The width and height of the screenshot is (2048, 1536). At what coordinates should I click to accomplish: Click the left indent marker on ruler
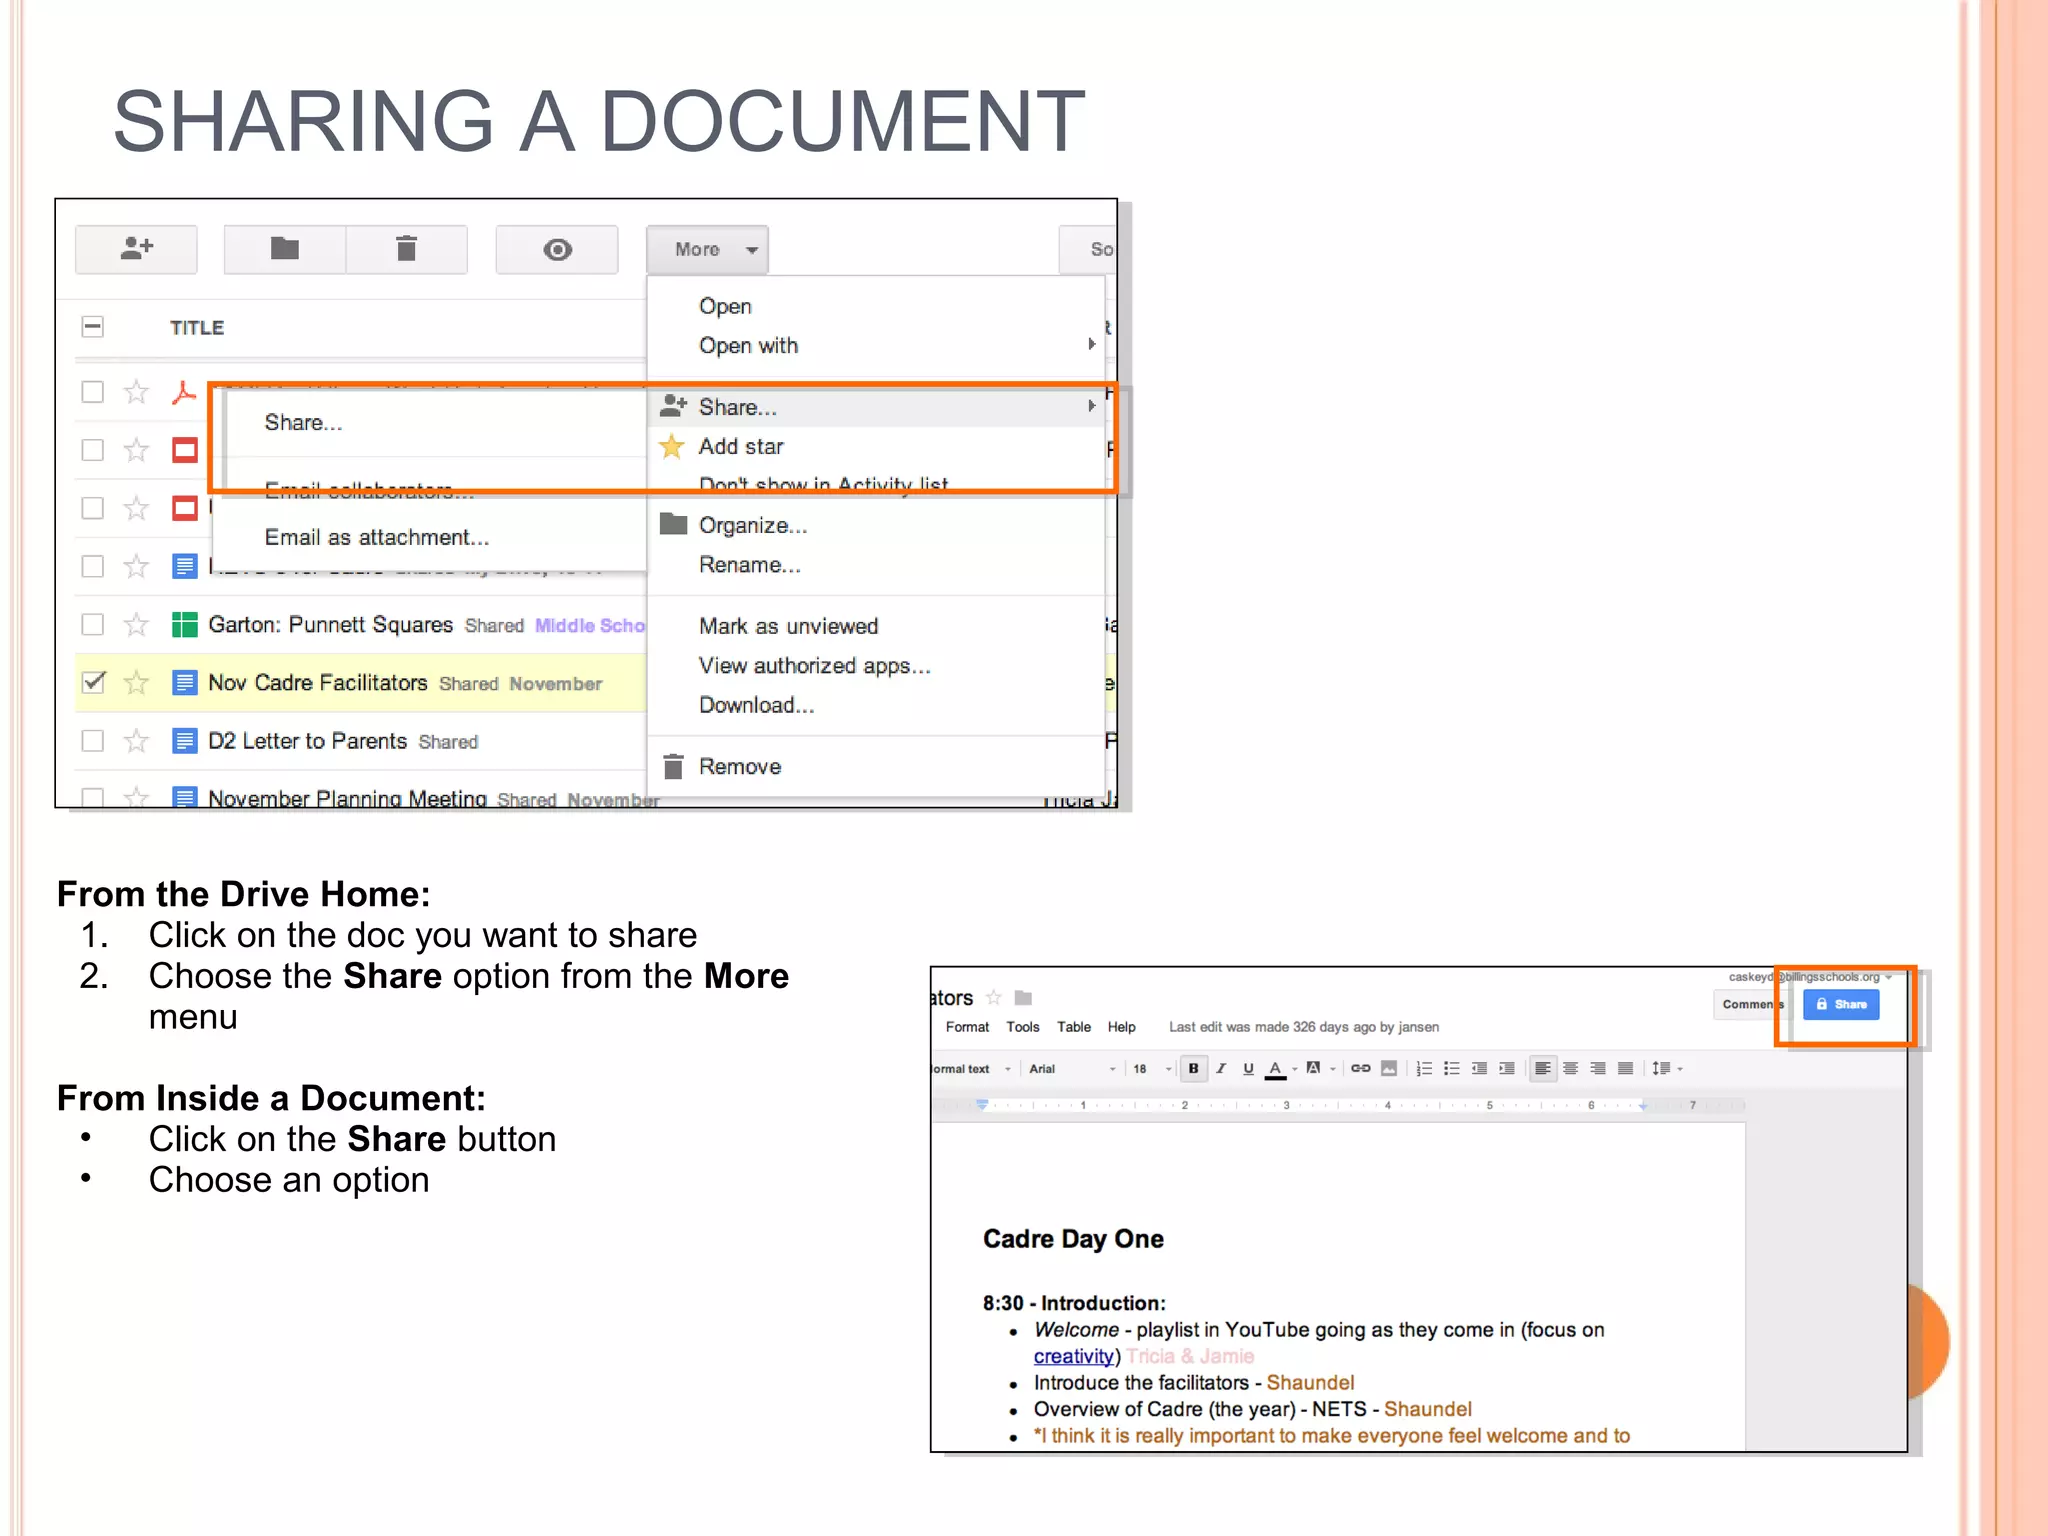982,1105
